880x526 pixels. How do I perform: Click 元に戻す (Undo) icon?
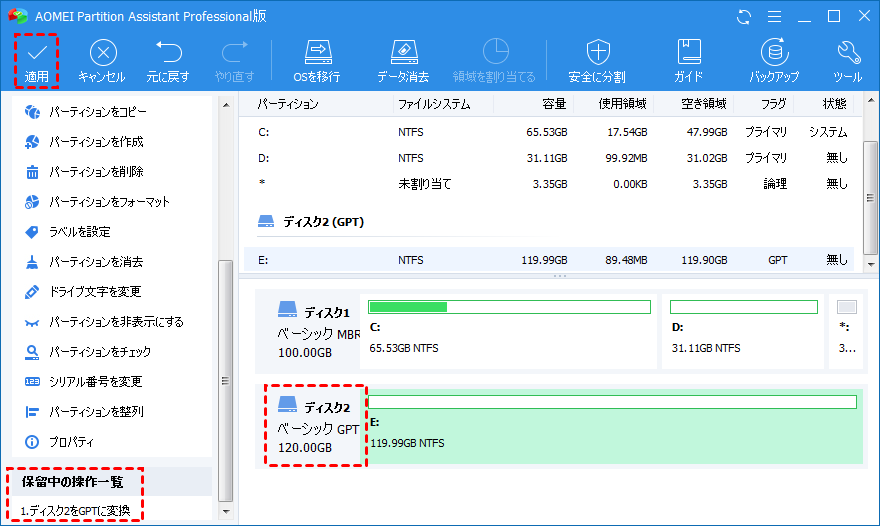tap(168, 61)
